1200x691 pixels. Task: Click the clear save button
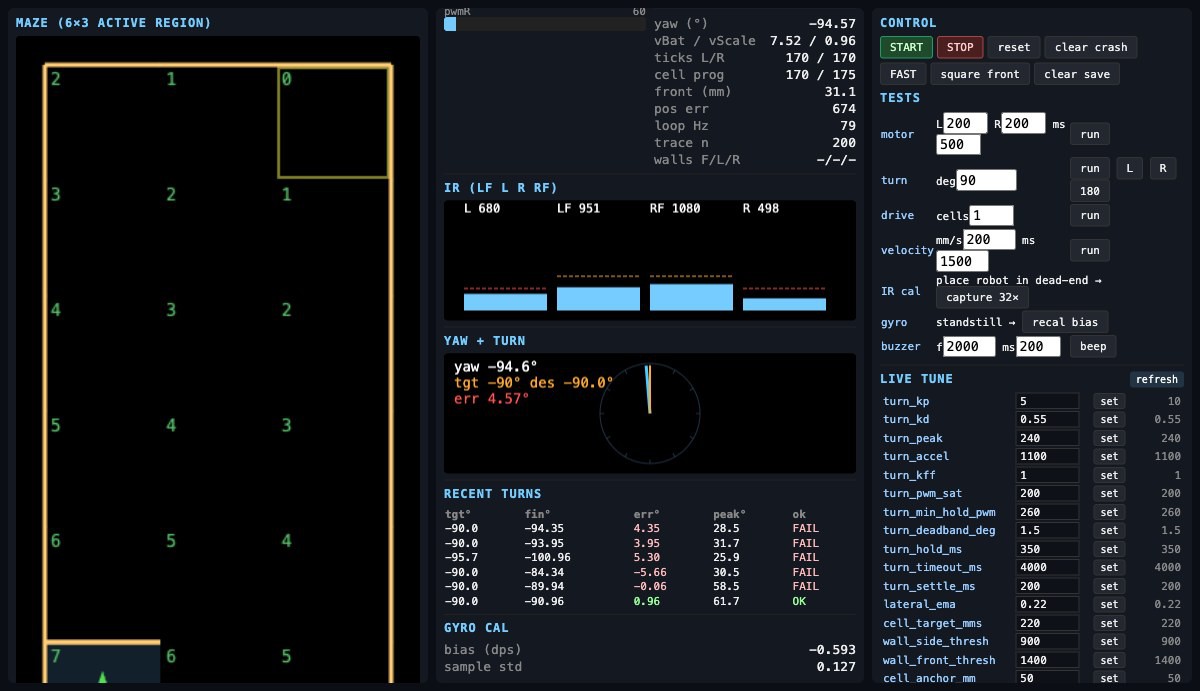pyautogui.click(x=1076, y=74)
